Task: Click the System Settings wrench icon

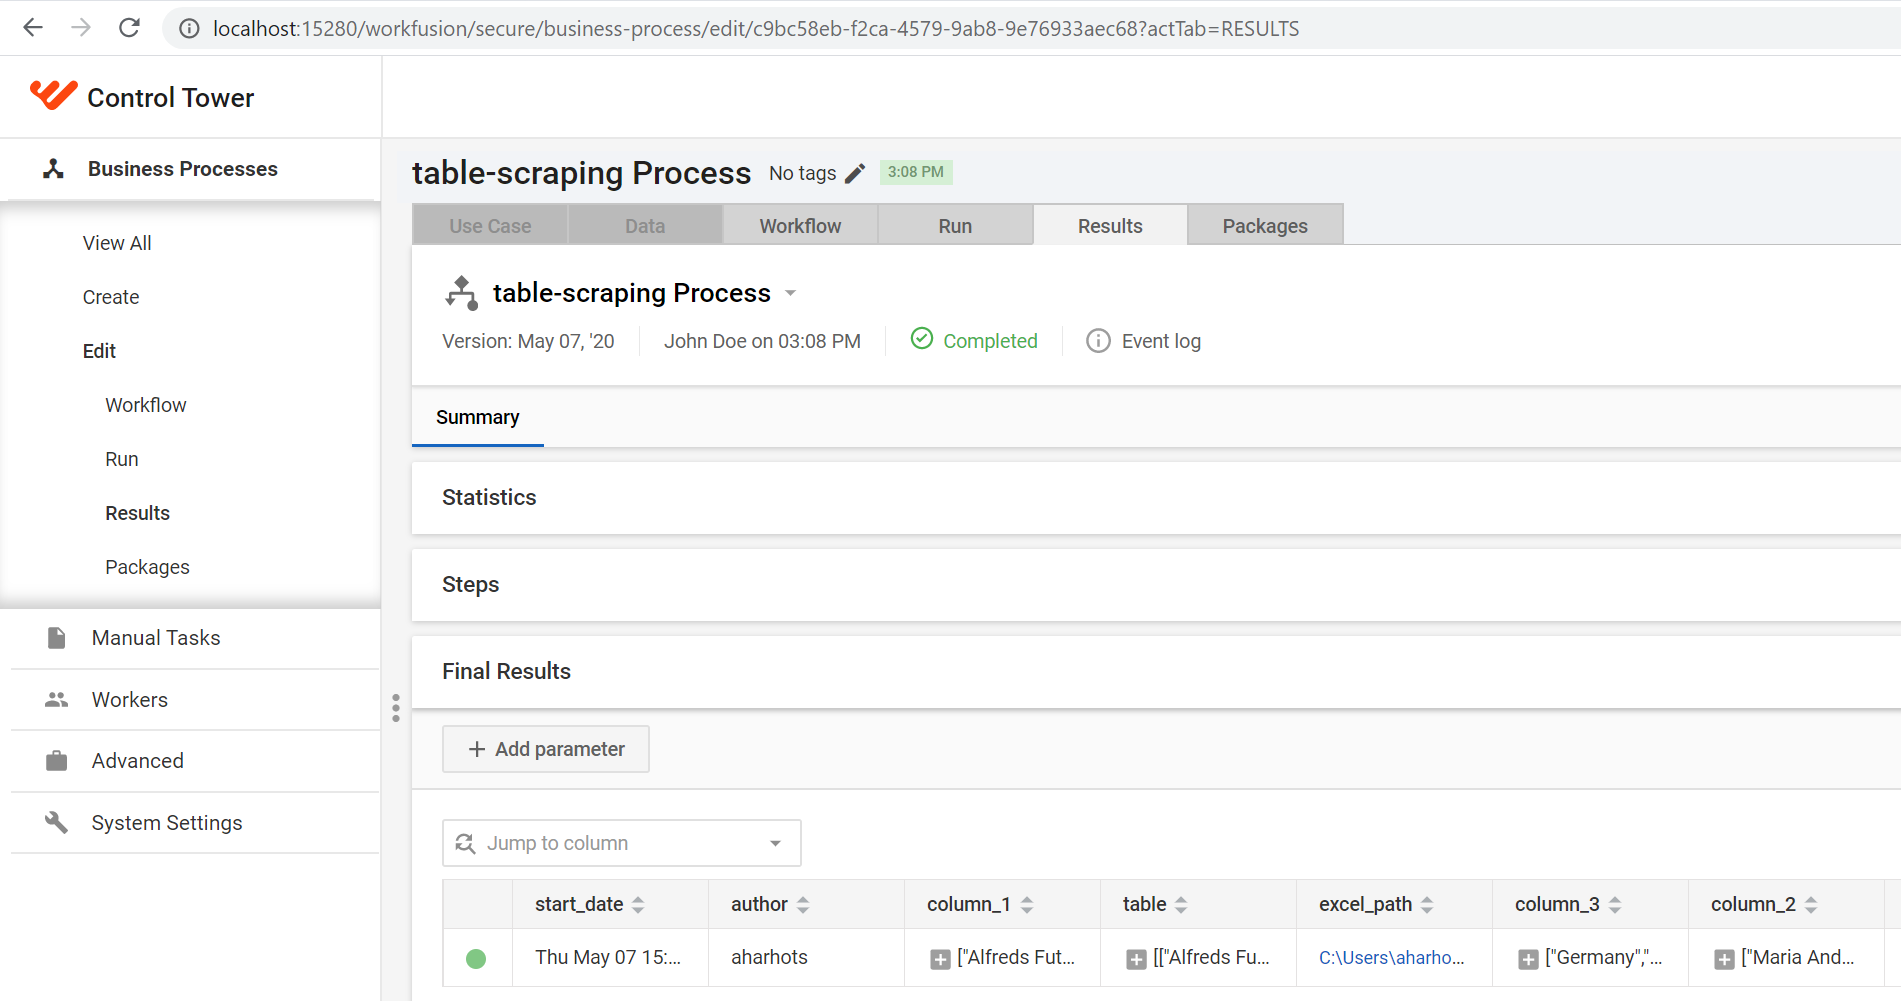Action: click(x=57, y=823)
